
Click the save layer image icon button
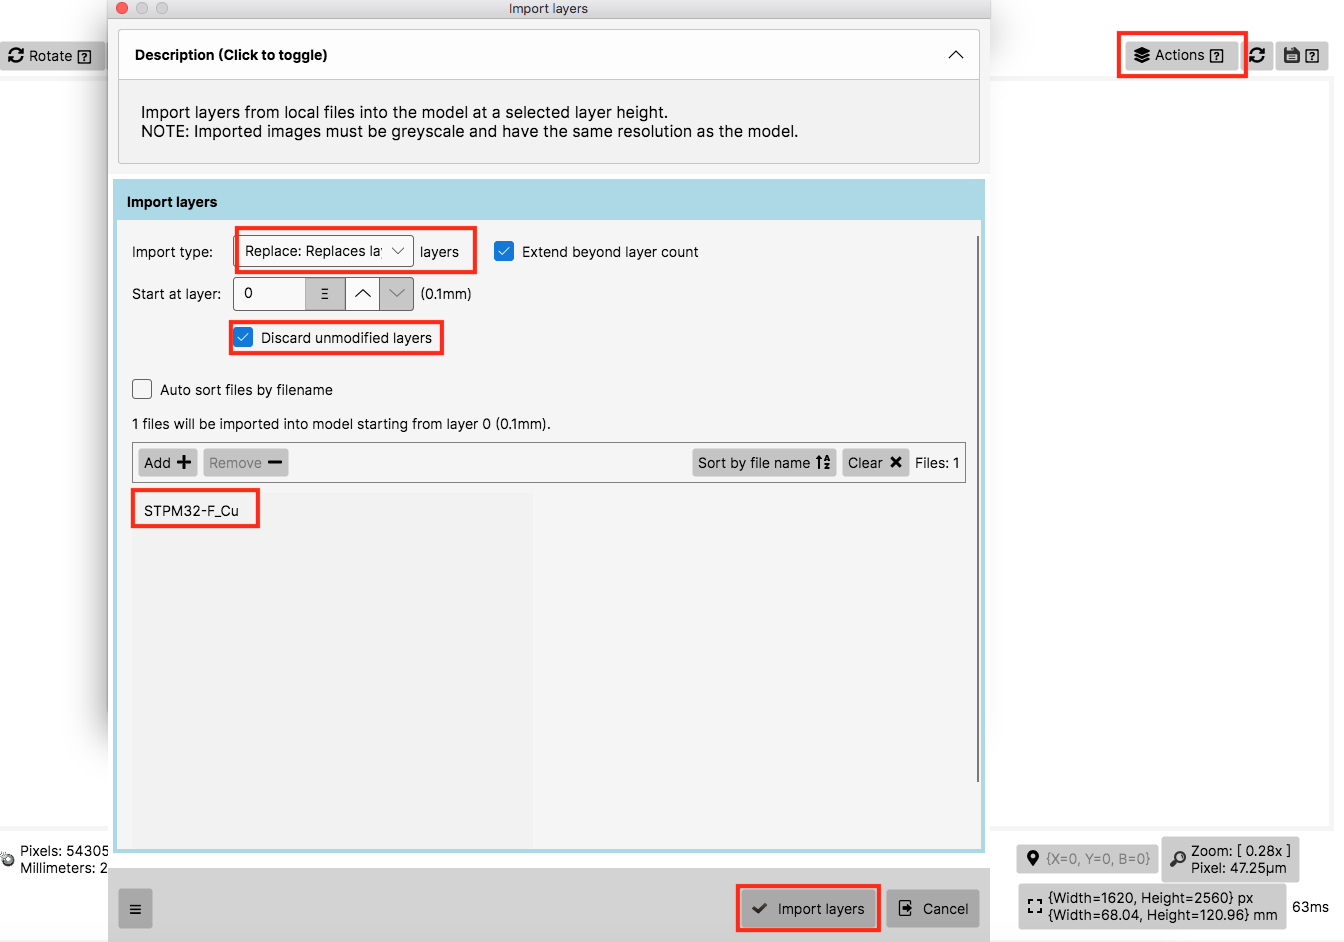click(x=1302, y=56)
